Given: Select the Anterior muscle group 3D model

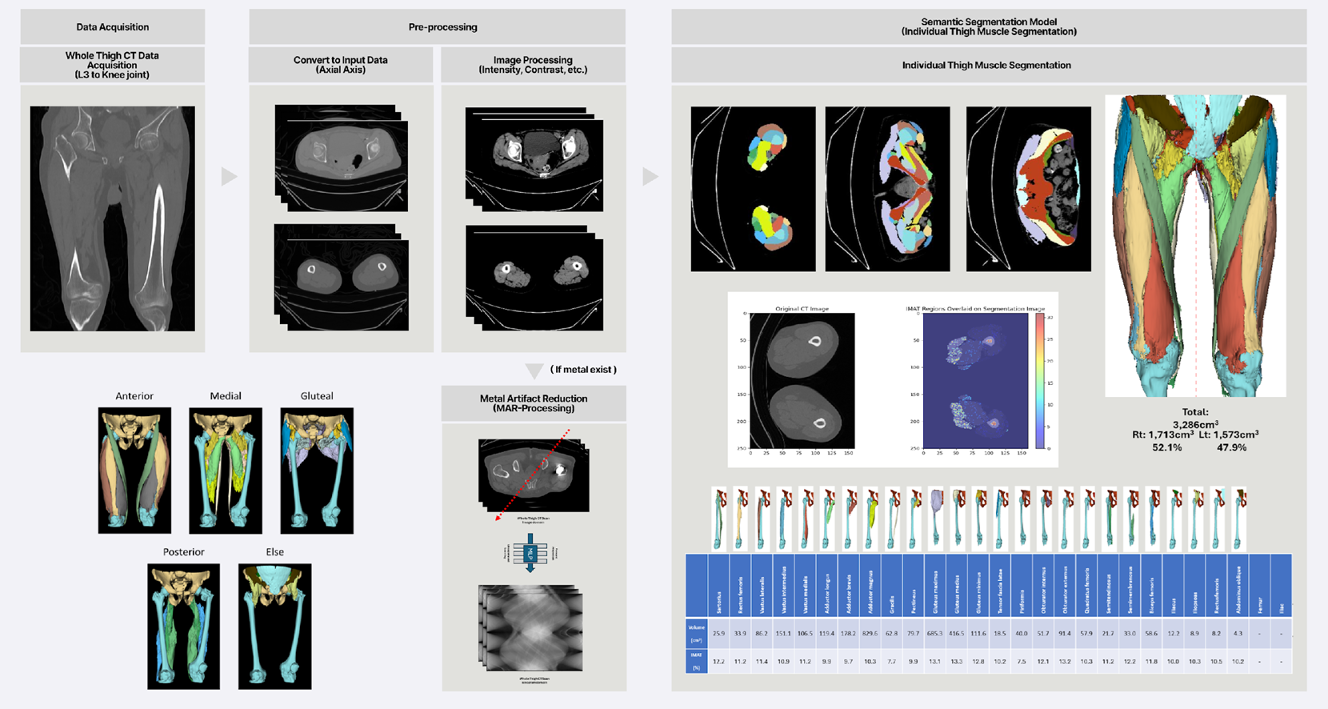Looking at the screenshot, I should 135,468.
